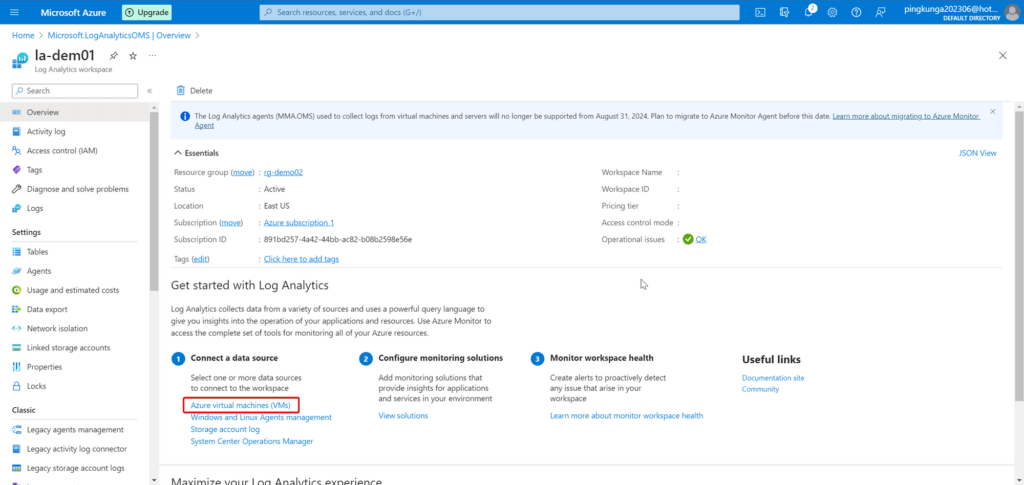Click the Locks padlock icon
The height and width of the screenshot is (485, 1024).
tap(17, 386)
